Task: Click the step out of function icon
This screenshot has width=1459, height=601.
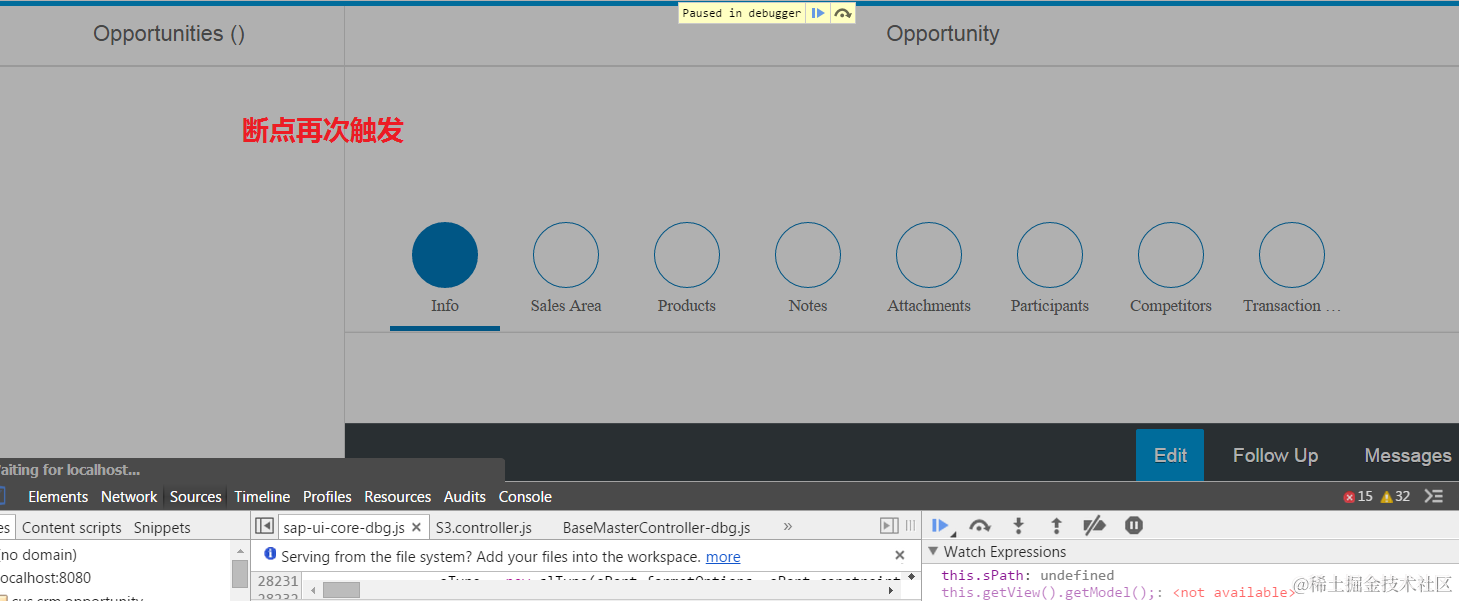Action: (x=1056, y=526)
